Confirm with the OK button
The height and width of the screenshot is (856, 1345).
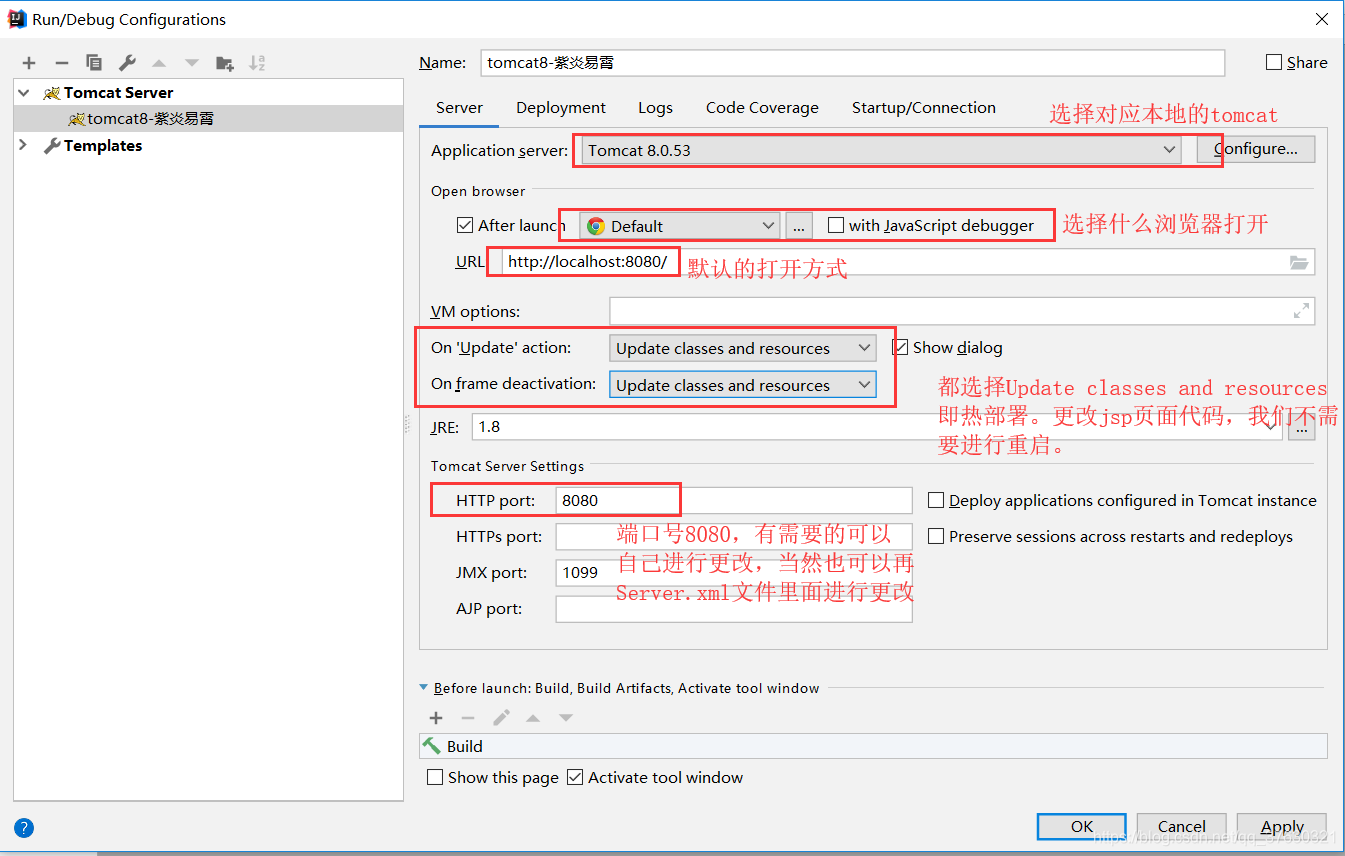click(1082, 826)
